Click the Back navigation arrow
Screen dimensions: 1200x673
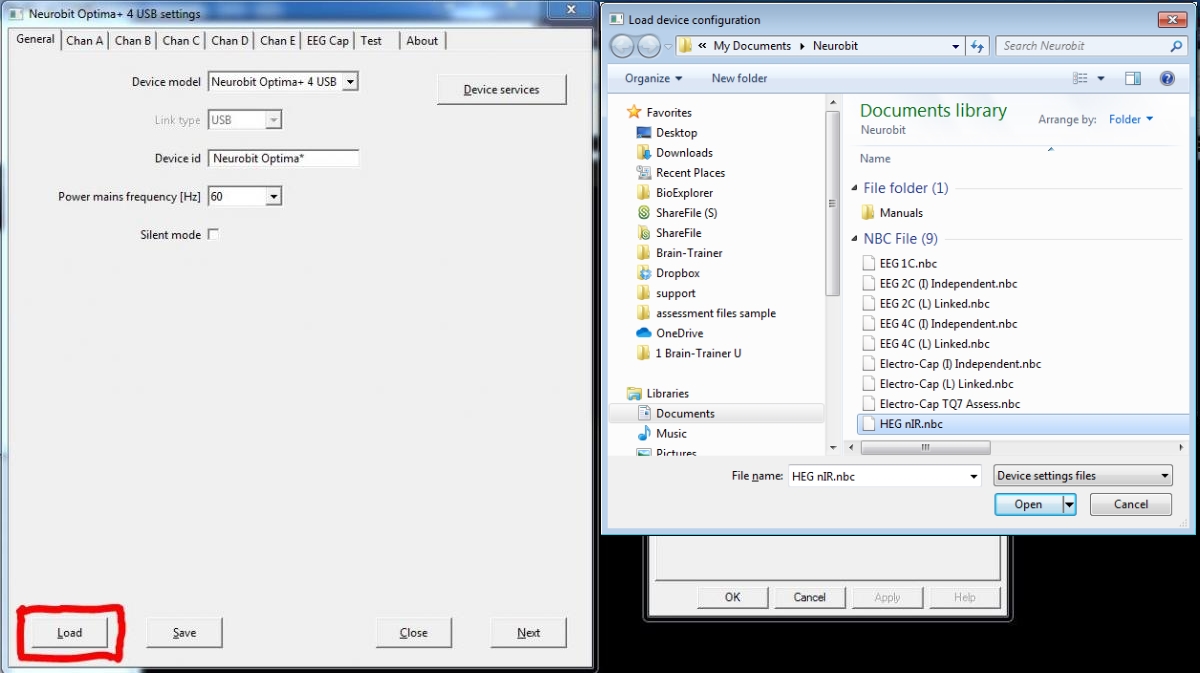622,46
